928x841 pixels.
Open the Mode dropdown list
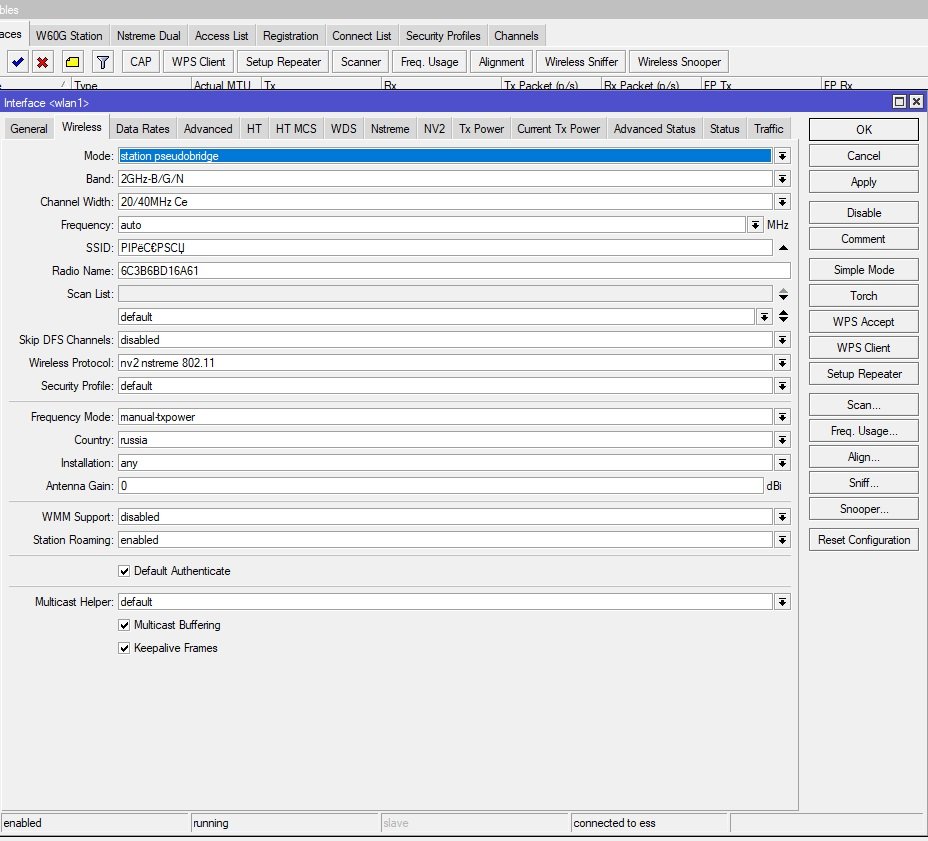(782, 156)
